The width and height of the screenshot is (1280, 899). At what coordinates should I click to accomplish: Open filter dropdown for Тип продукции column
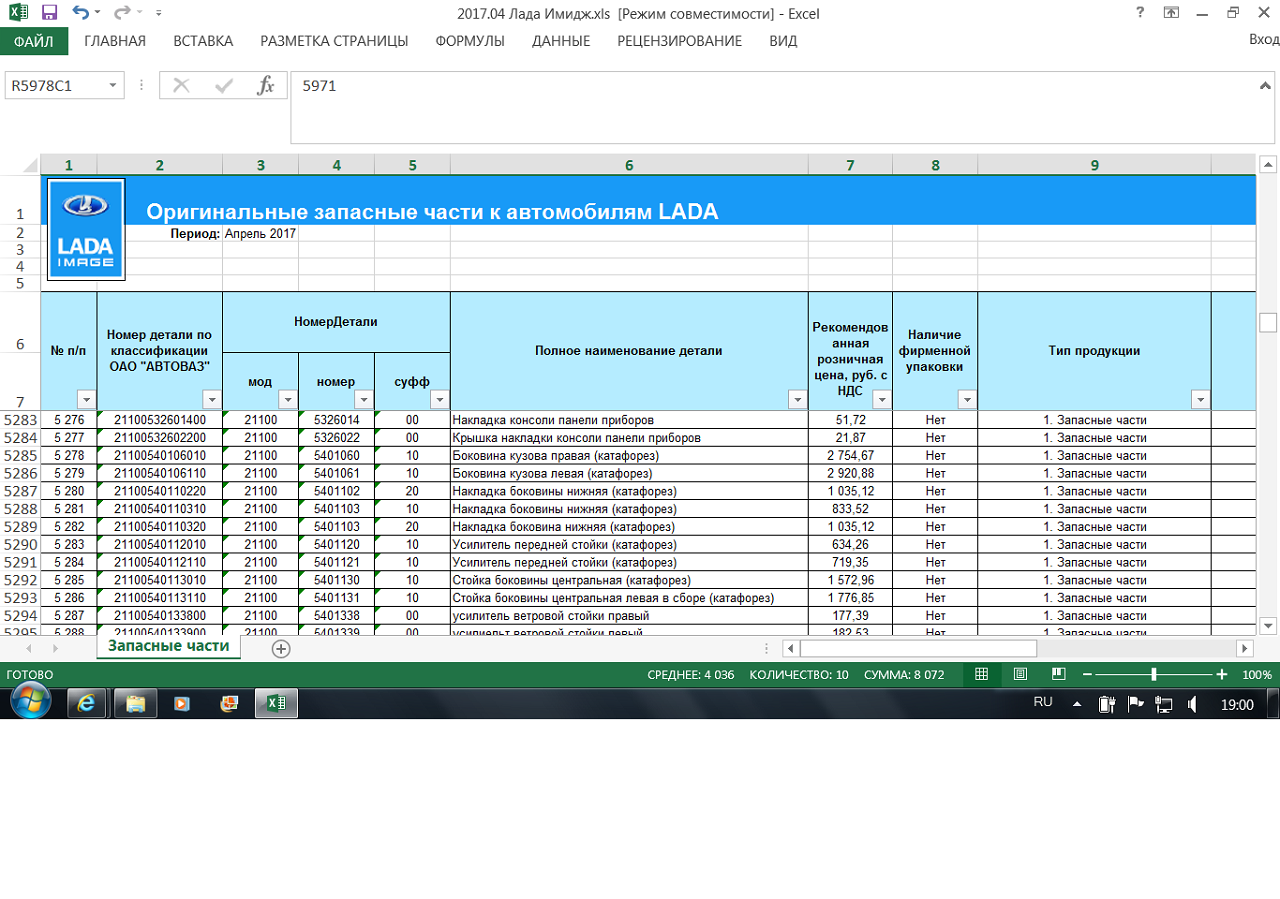pos(1200,400)
